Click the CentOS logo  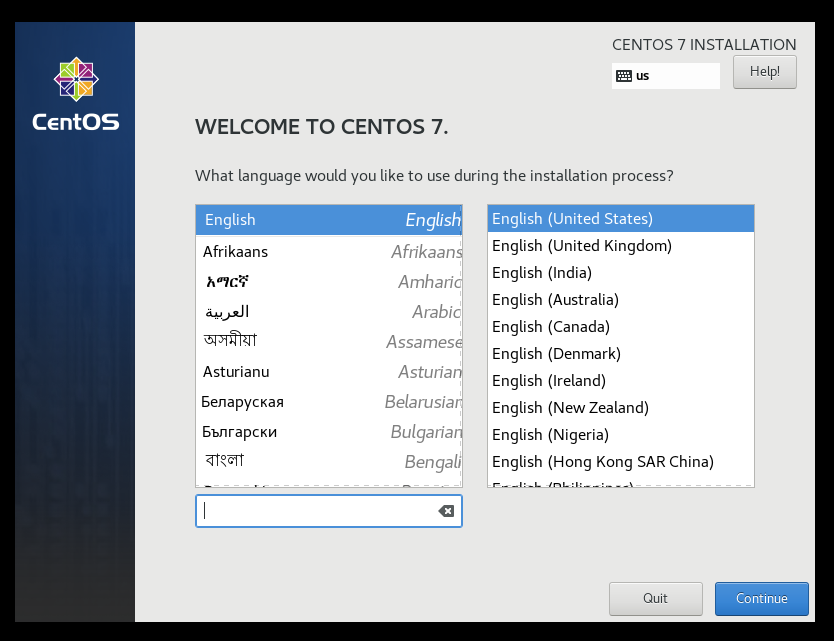click(x=76, y=95)
